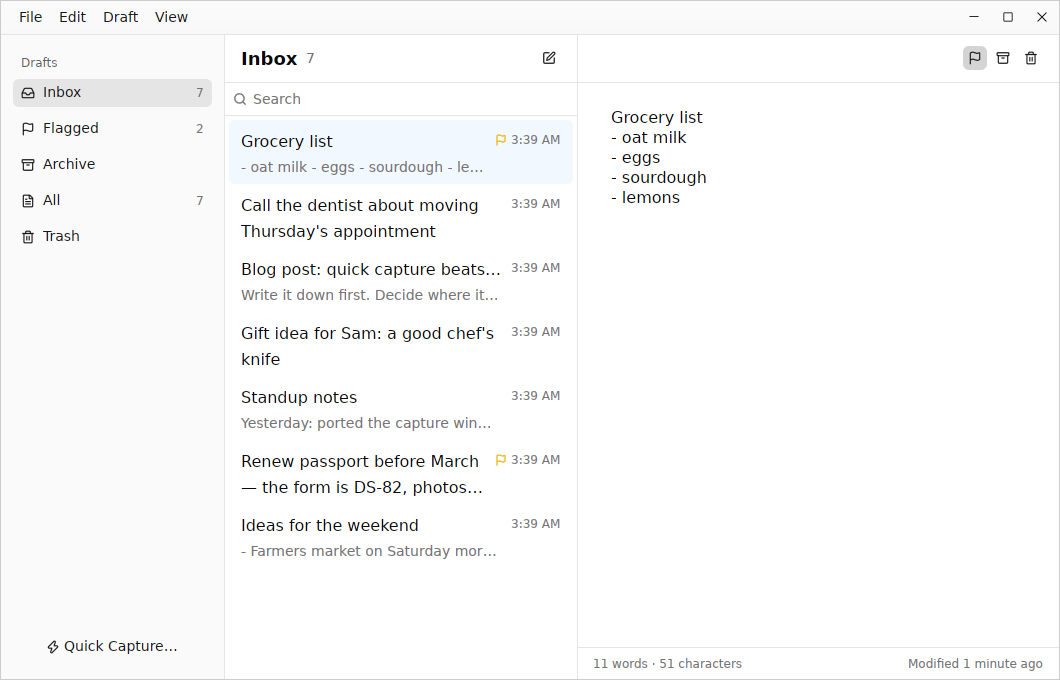
Task: Open the Ideas for the weekend draft
Action: (x=401, y=537)
